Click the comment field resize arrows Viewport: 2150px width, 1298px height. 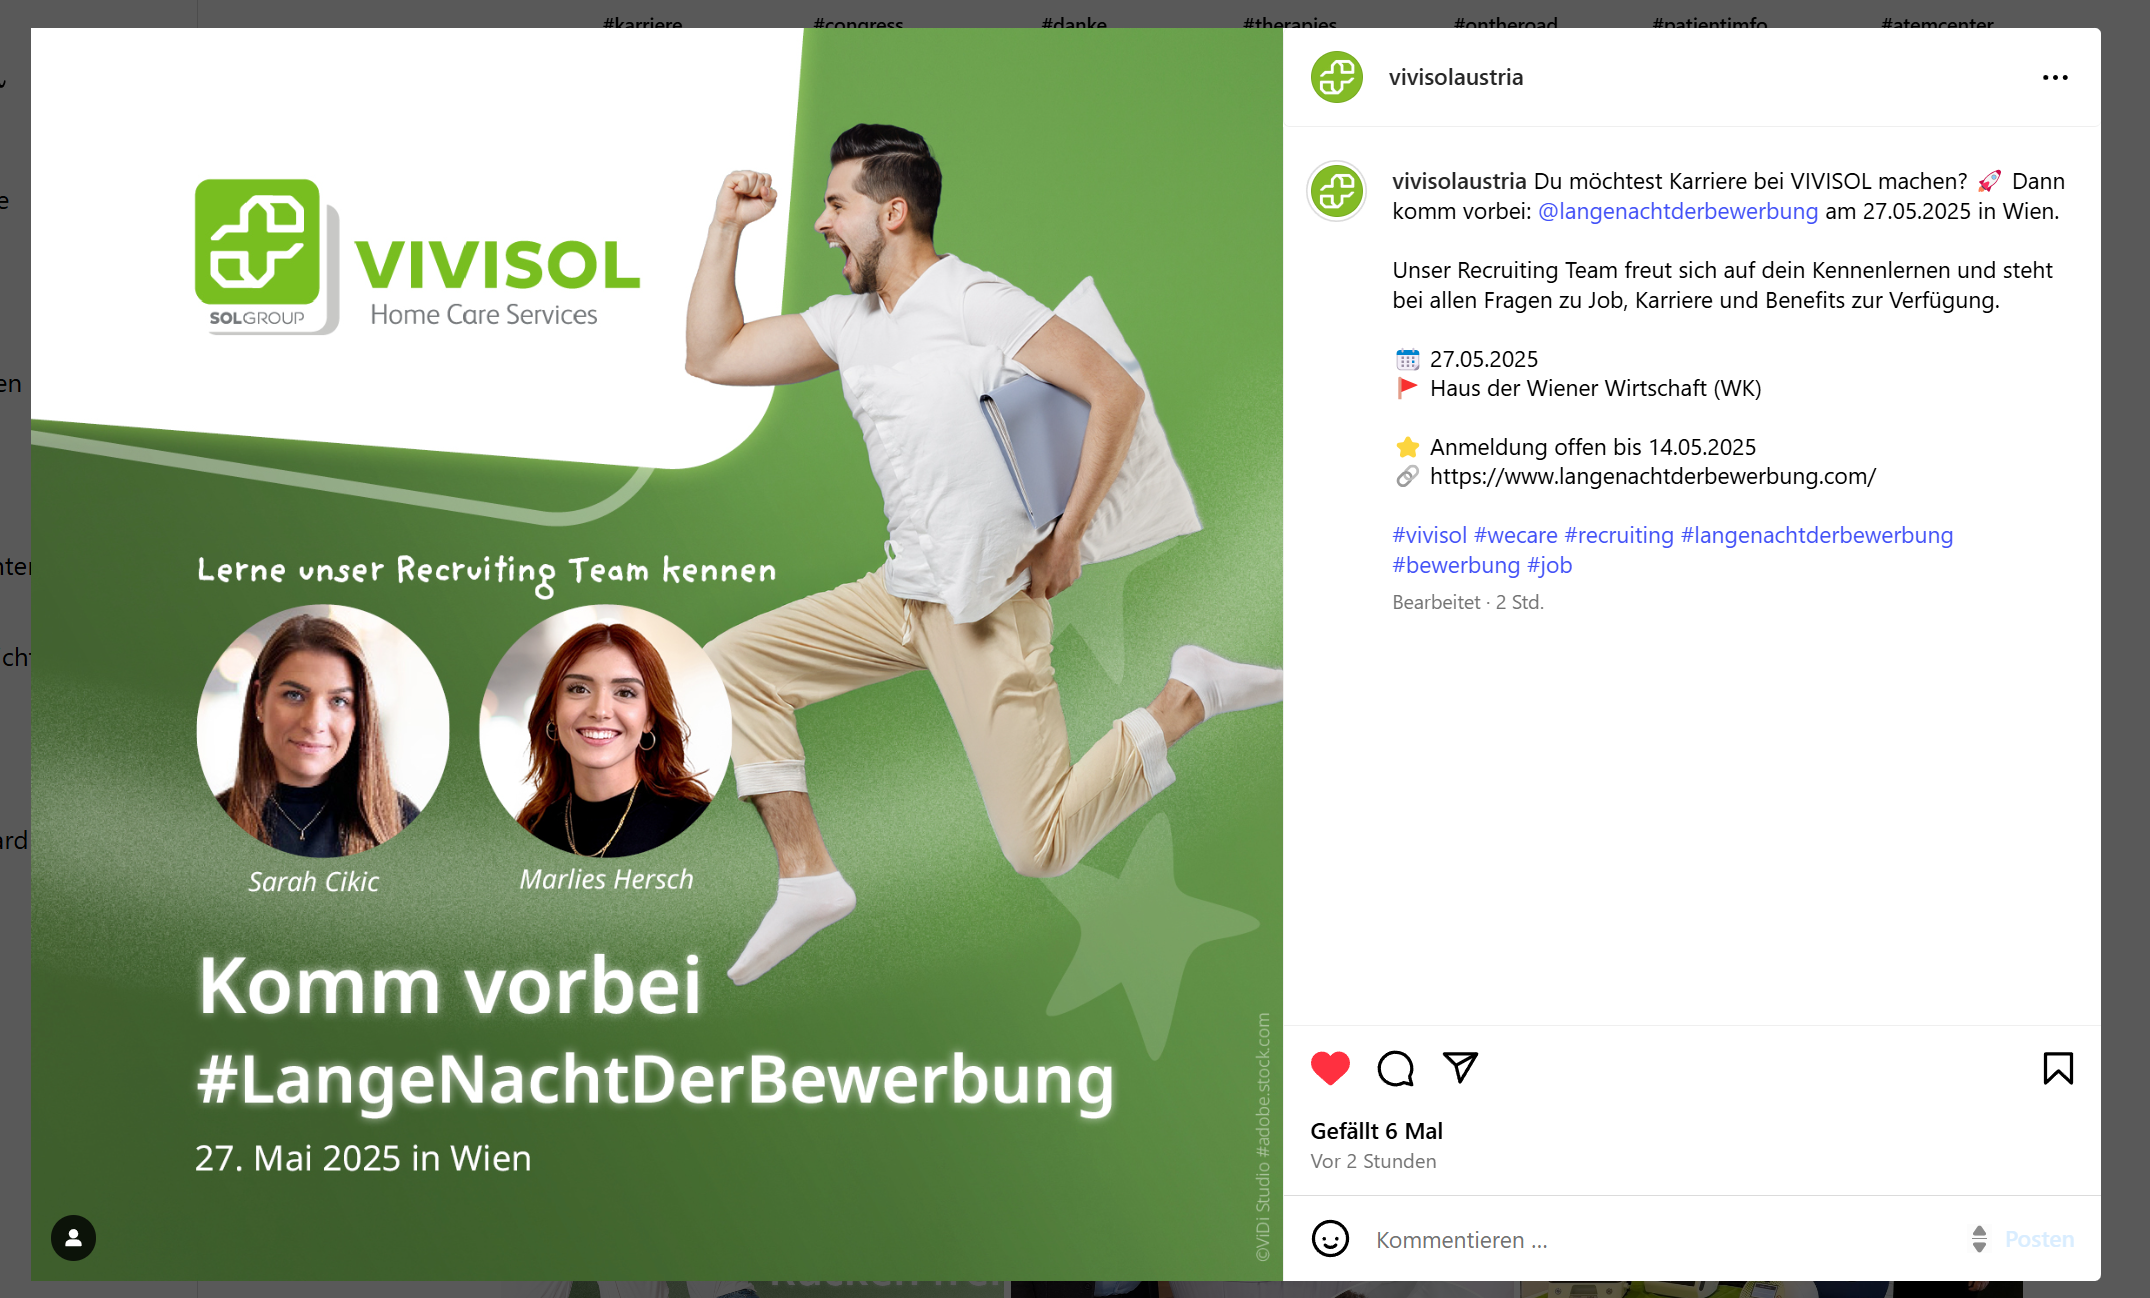(x=1979, y=1239)
